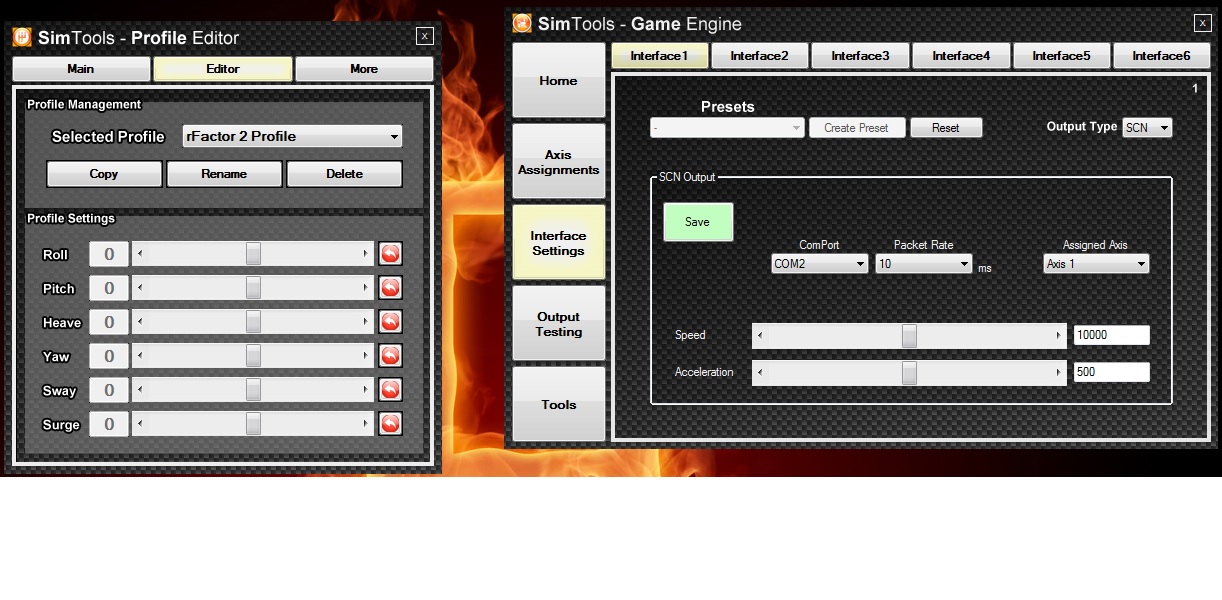1222x600 pixels.
Task: Click the Heave value box
Action: pyautogui.click(x=109, y=322)
